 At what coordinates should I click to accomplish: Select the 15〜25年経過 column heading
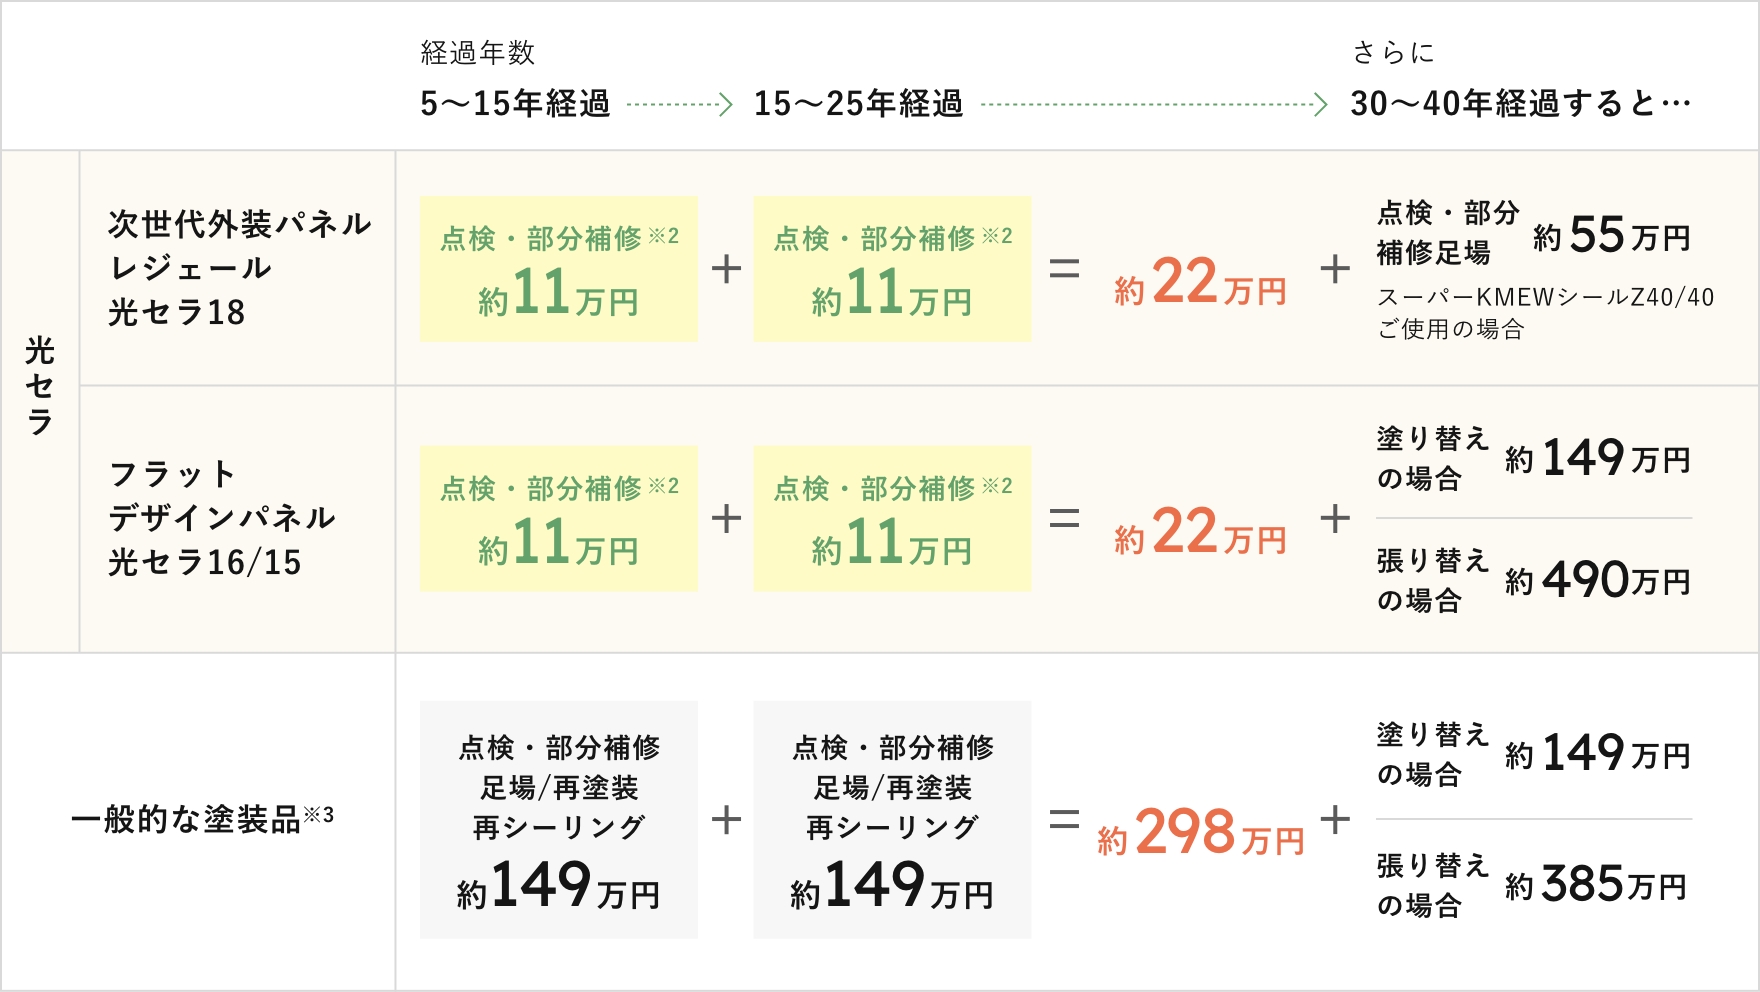858,104
